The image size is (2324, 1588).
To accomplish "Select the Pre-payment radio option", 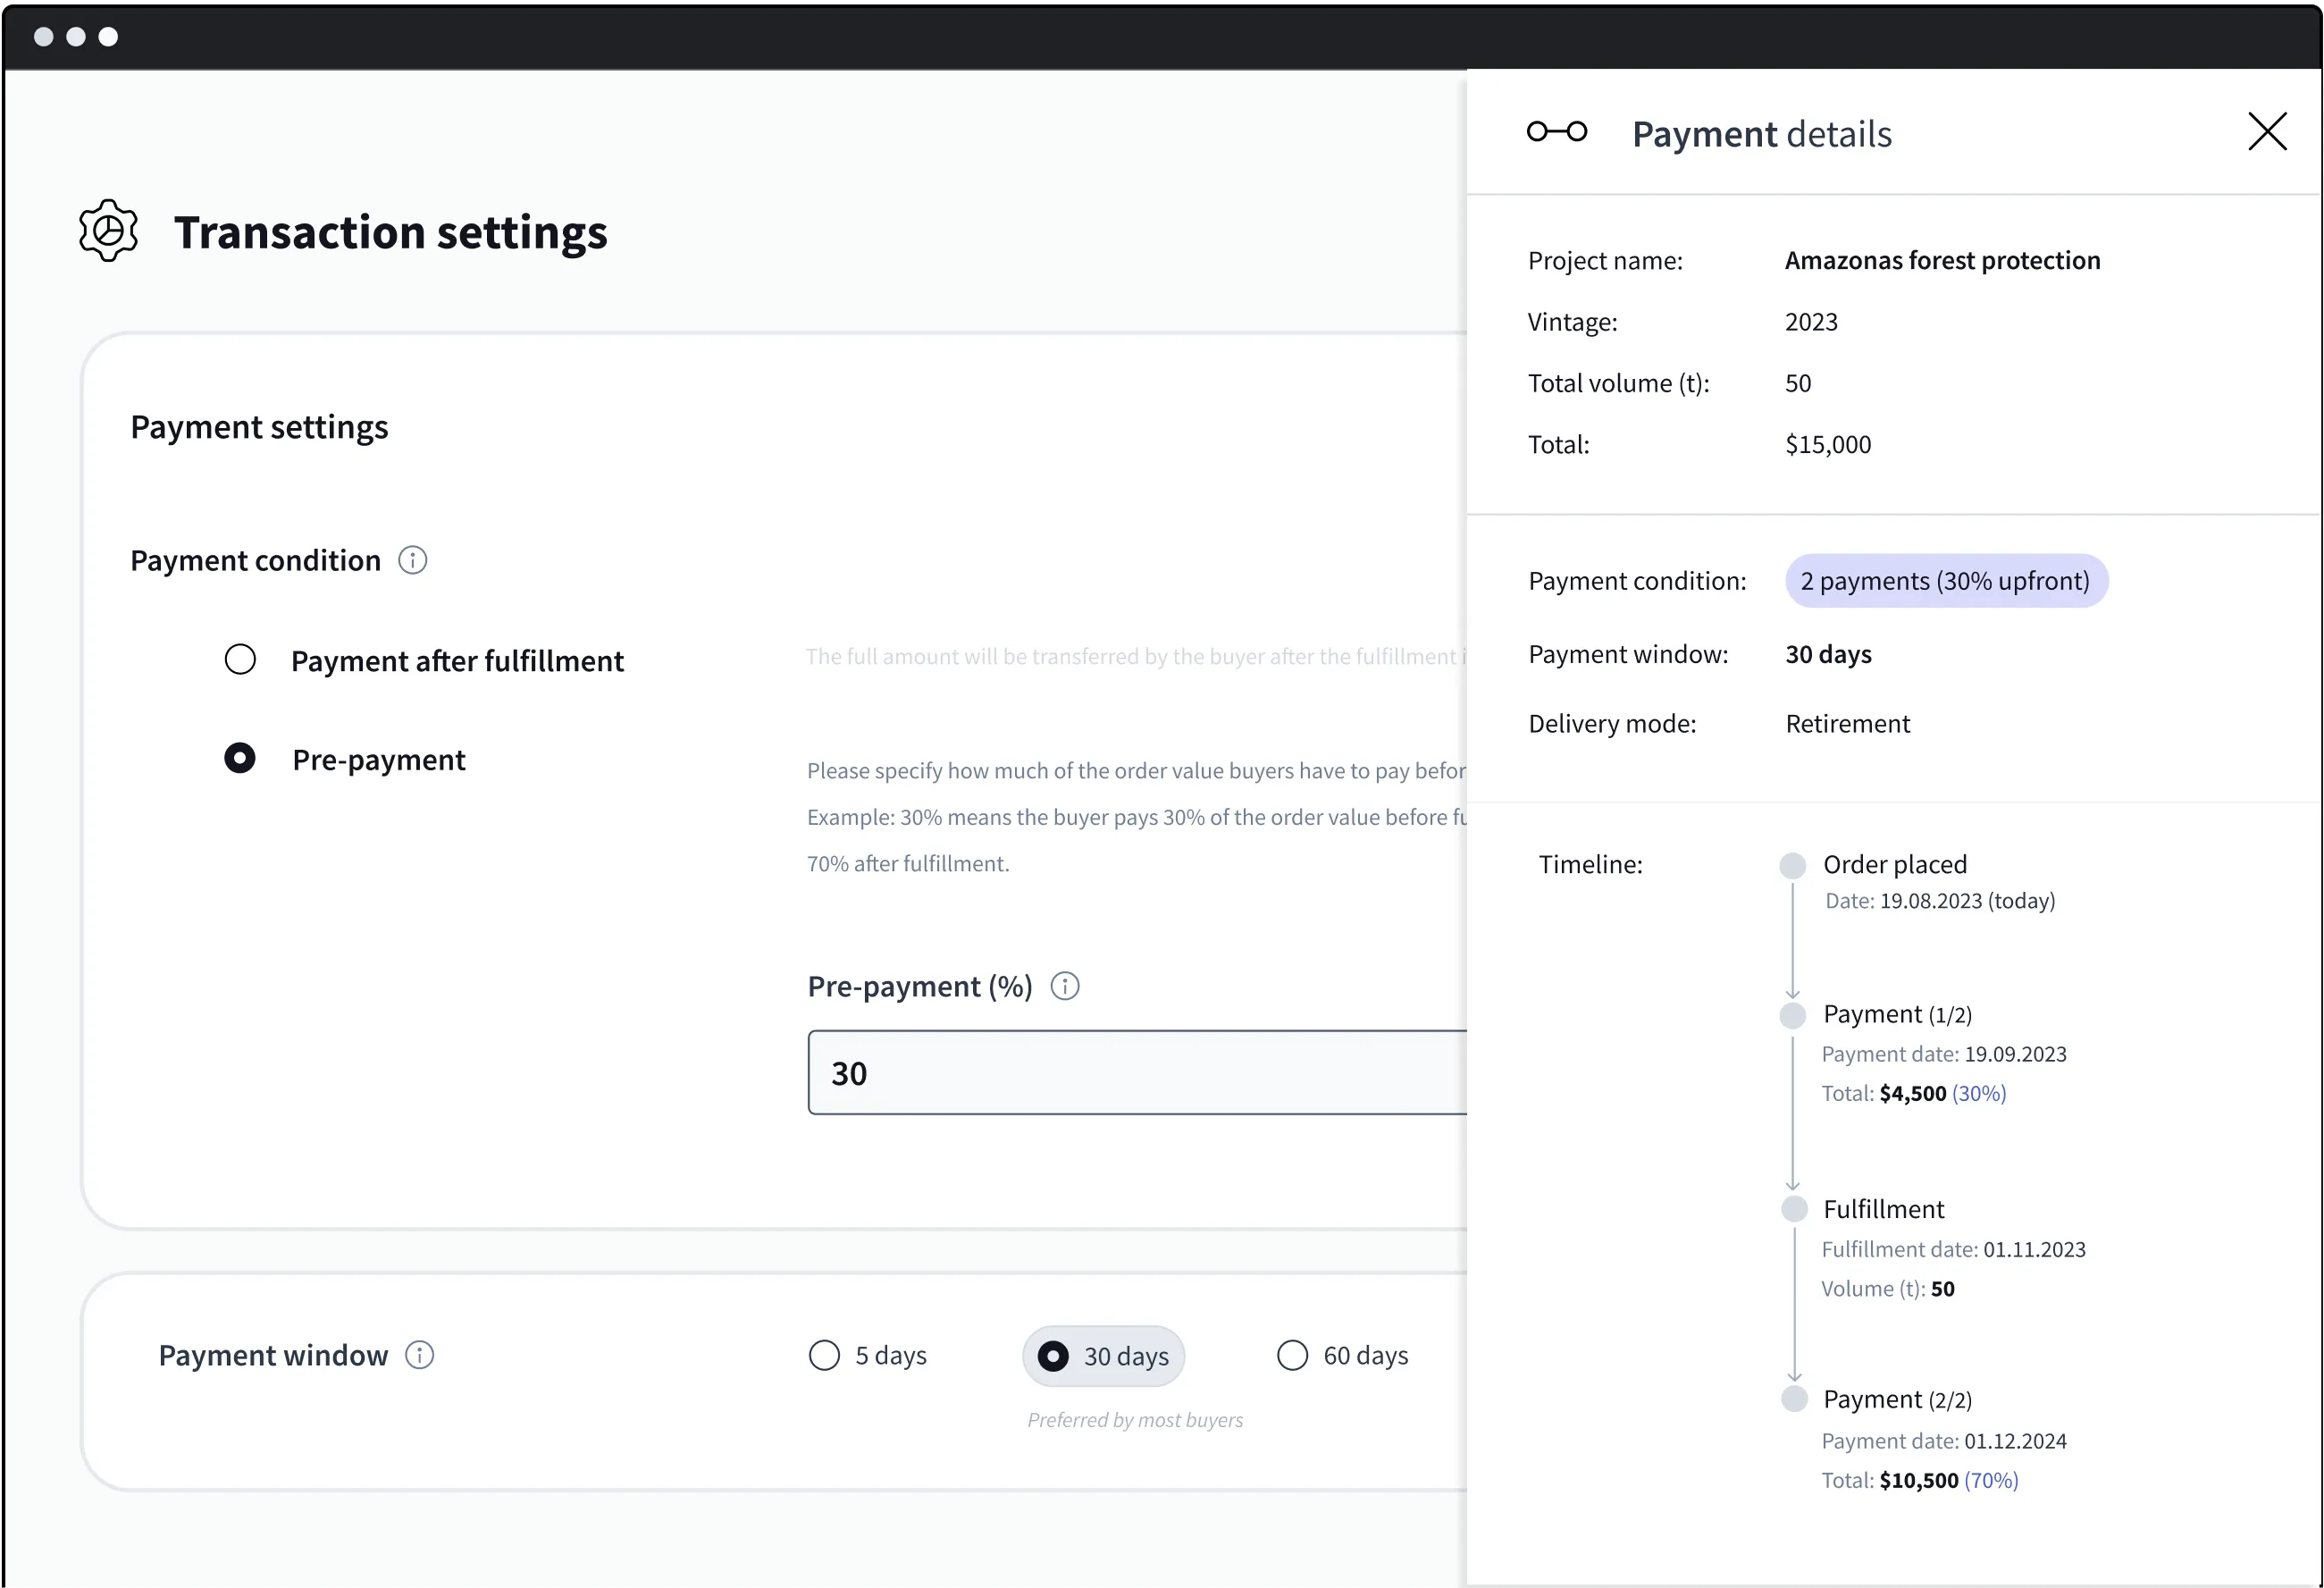I will click(x=240, y=758).
